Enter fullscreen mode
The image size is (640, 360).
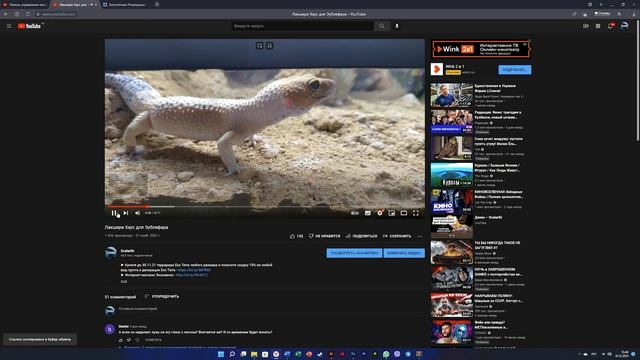416,213
